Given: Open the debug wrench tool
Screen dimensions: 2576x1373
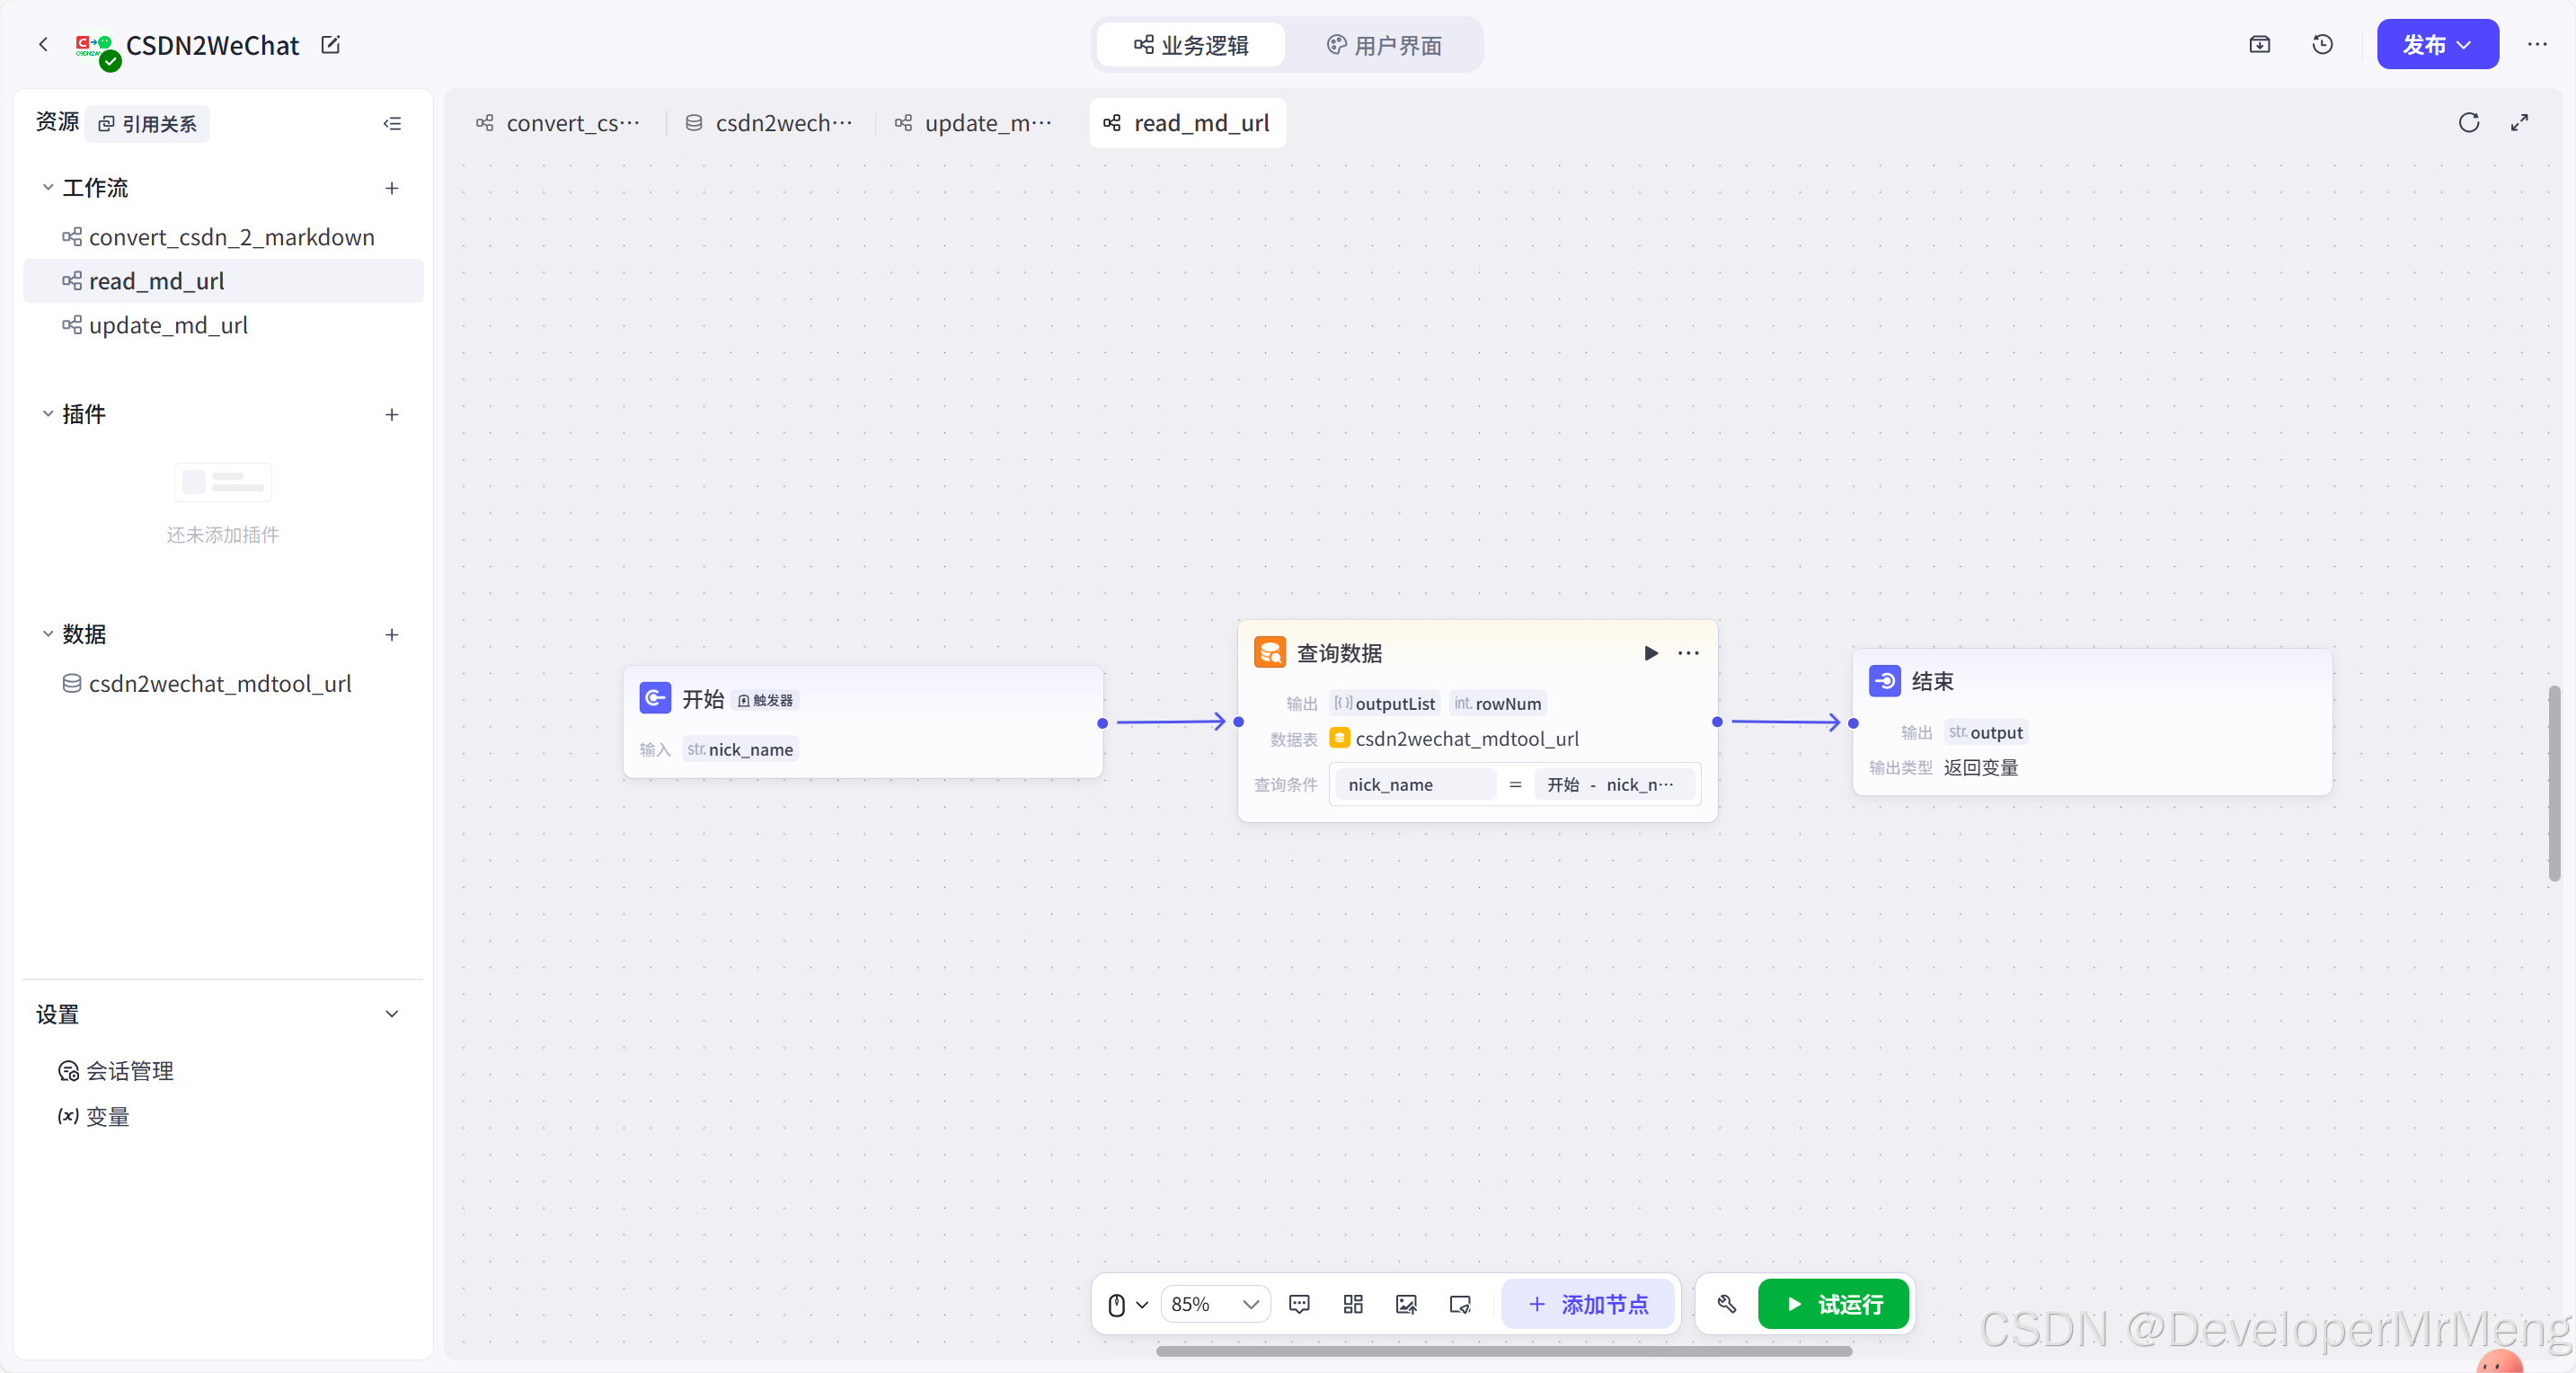Looking at the screenshot, I should [1726, 1304].
